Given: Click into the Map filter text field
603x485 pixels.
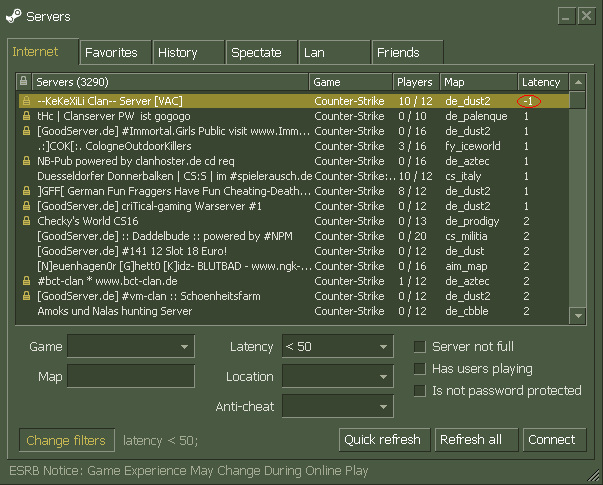Looking at the screenshot, I should (x=131, y=376).
